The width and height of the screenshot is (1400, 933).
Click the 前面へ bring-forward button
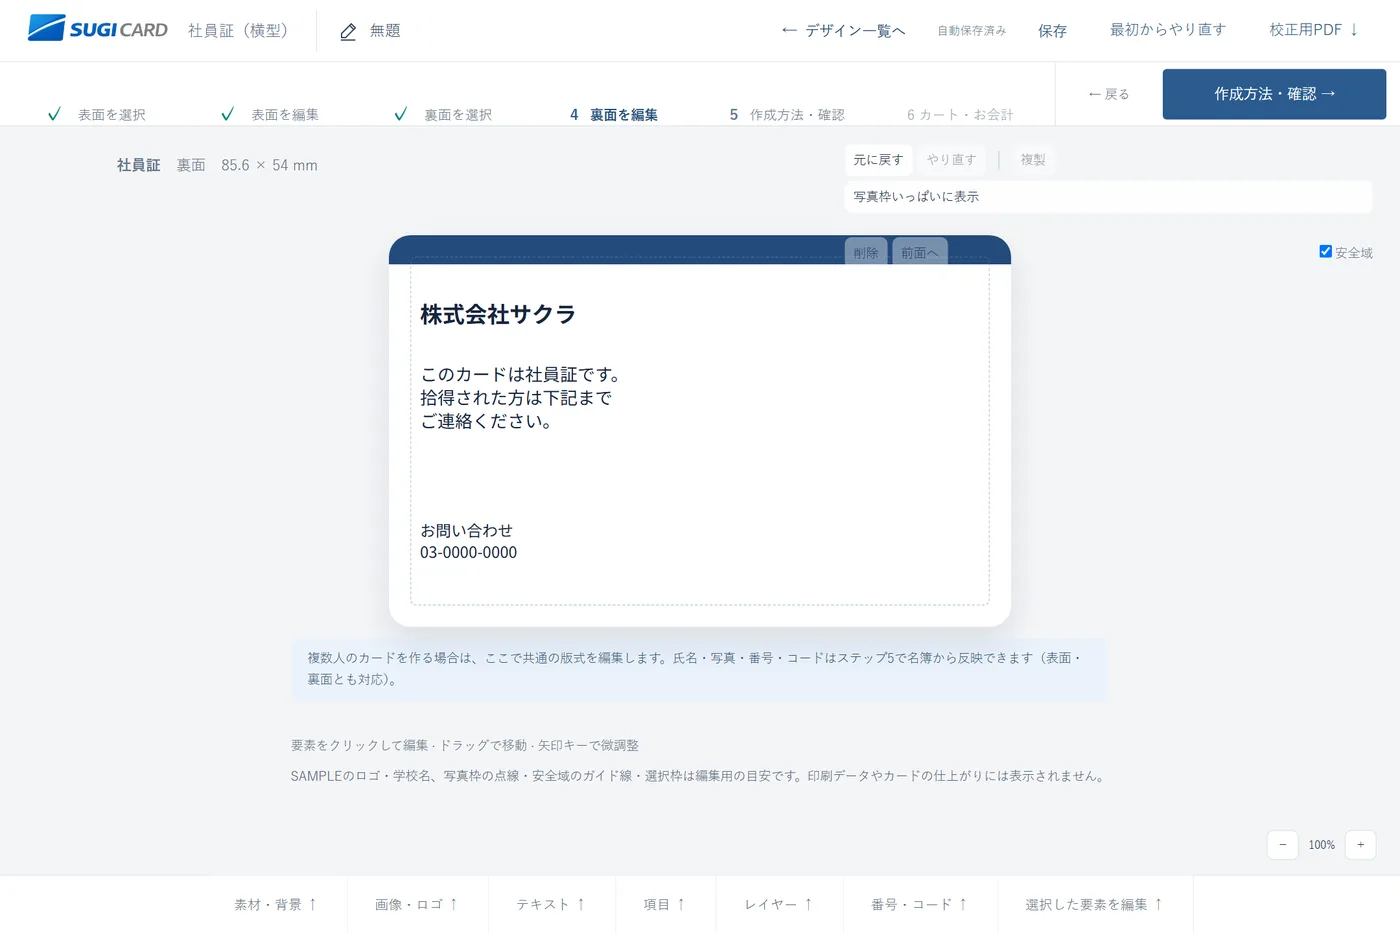920,252
